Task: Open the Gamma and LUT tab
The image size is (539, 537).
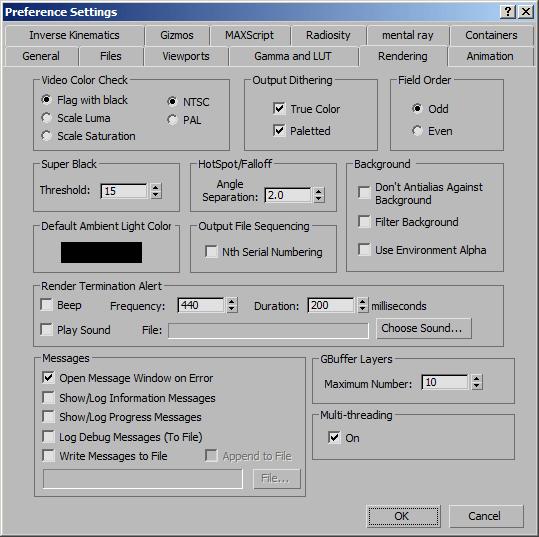Action: pos(293,56)
